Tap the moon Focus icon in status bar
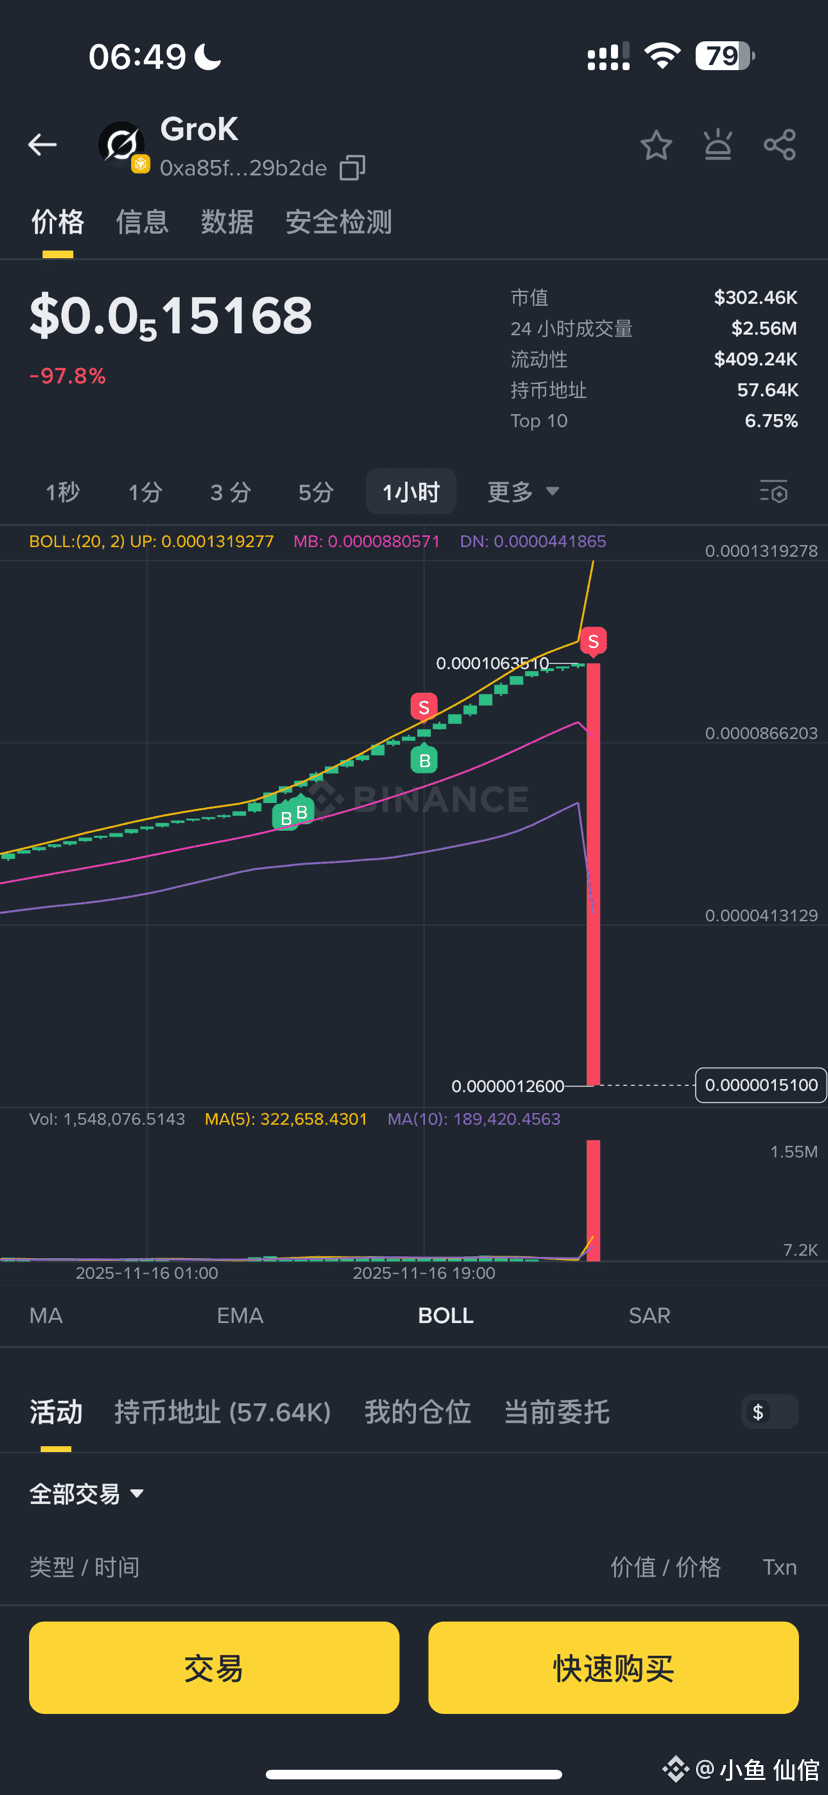The image size is (828, 1795). 208,56
